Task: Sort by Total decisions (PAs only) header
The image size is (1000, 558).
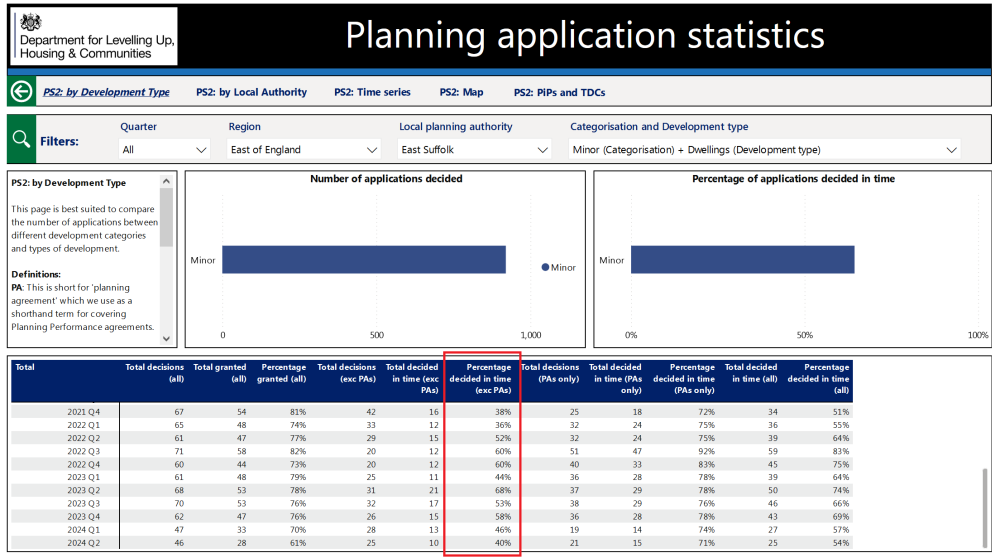Action: pos(550,372)
